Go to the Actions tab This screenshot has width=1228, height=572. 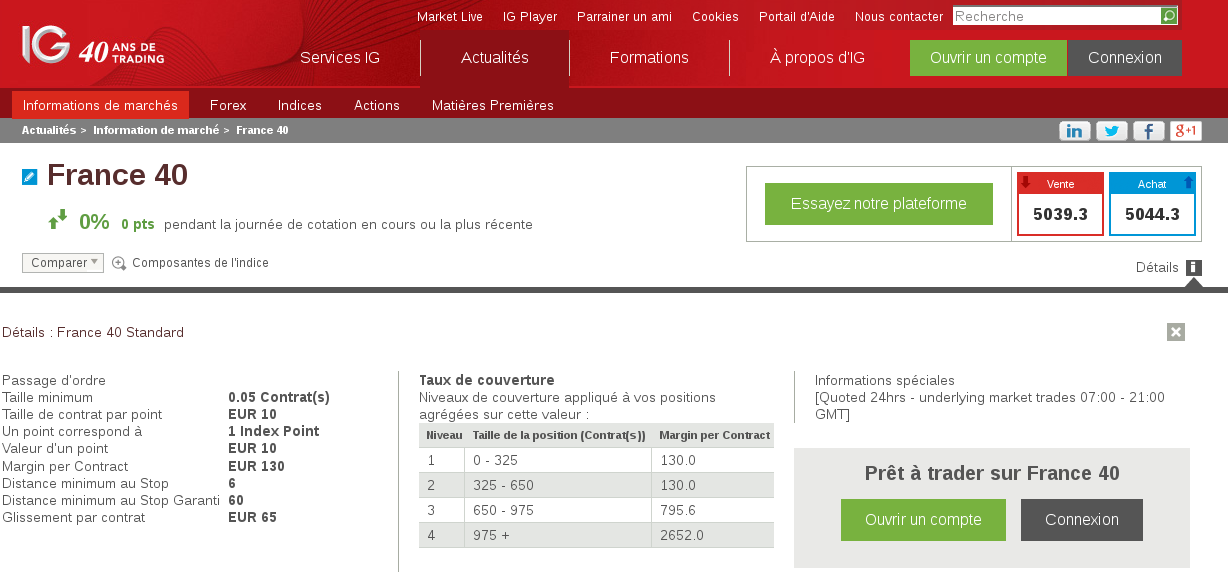pyautogui.click(x=377, y=105)
